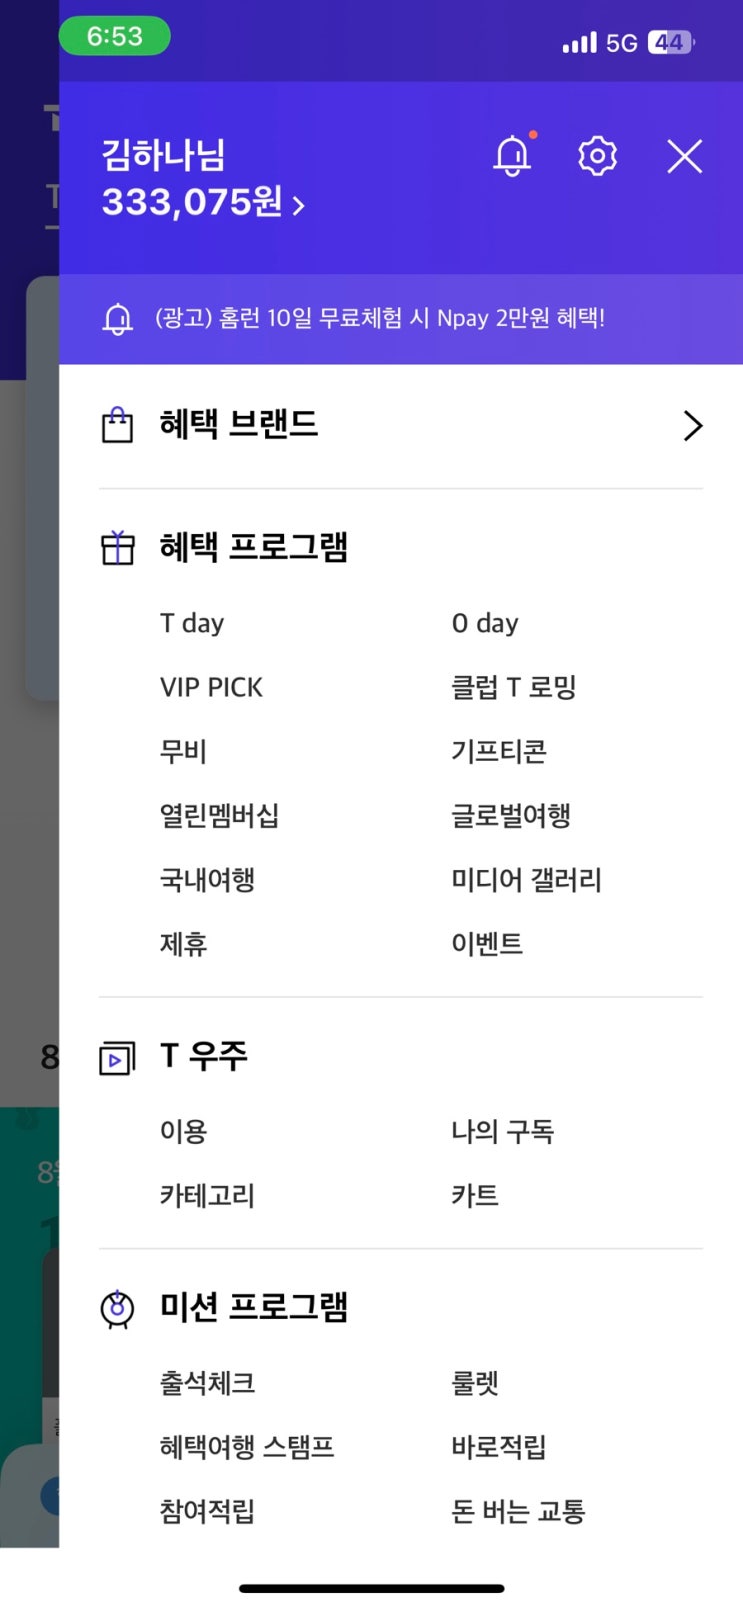
Task: Tap the battery indicator in status bar
Action: pyautogui.click(x=670, y=42)
